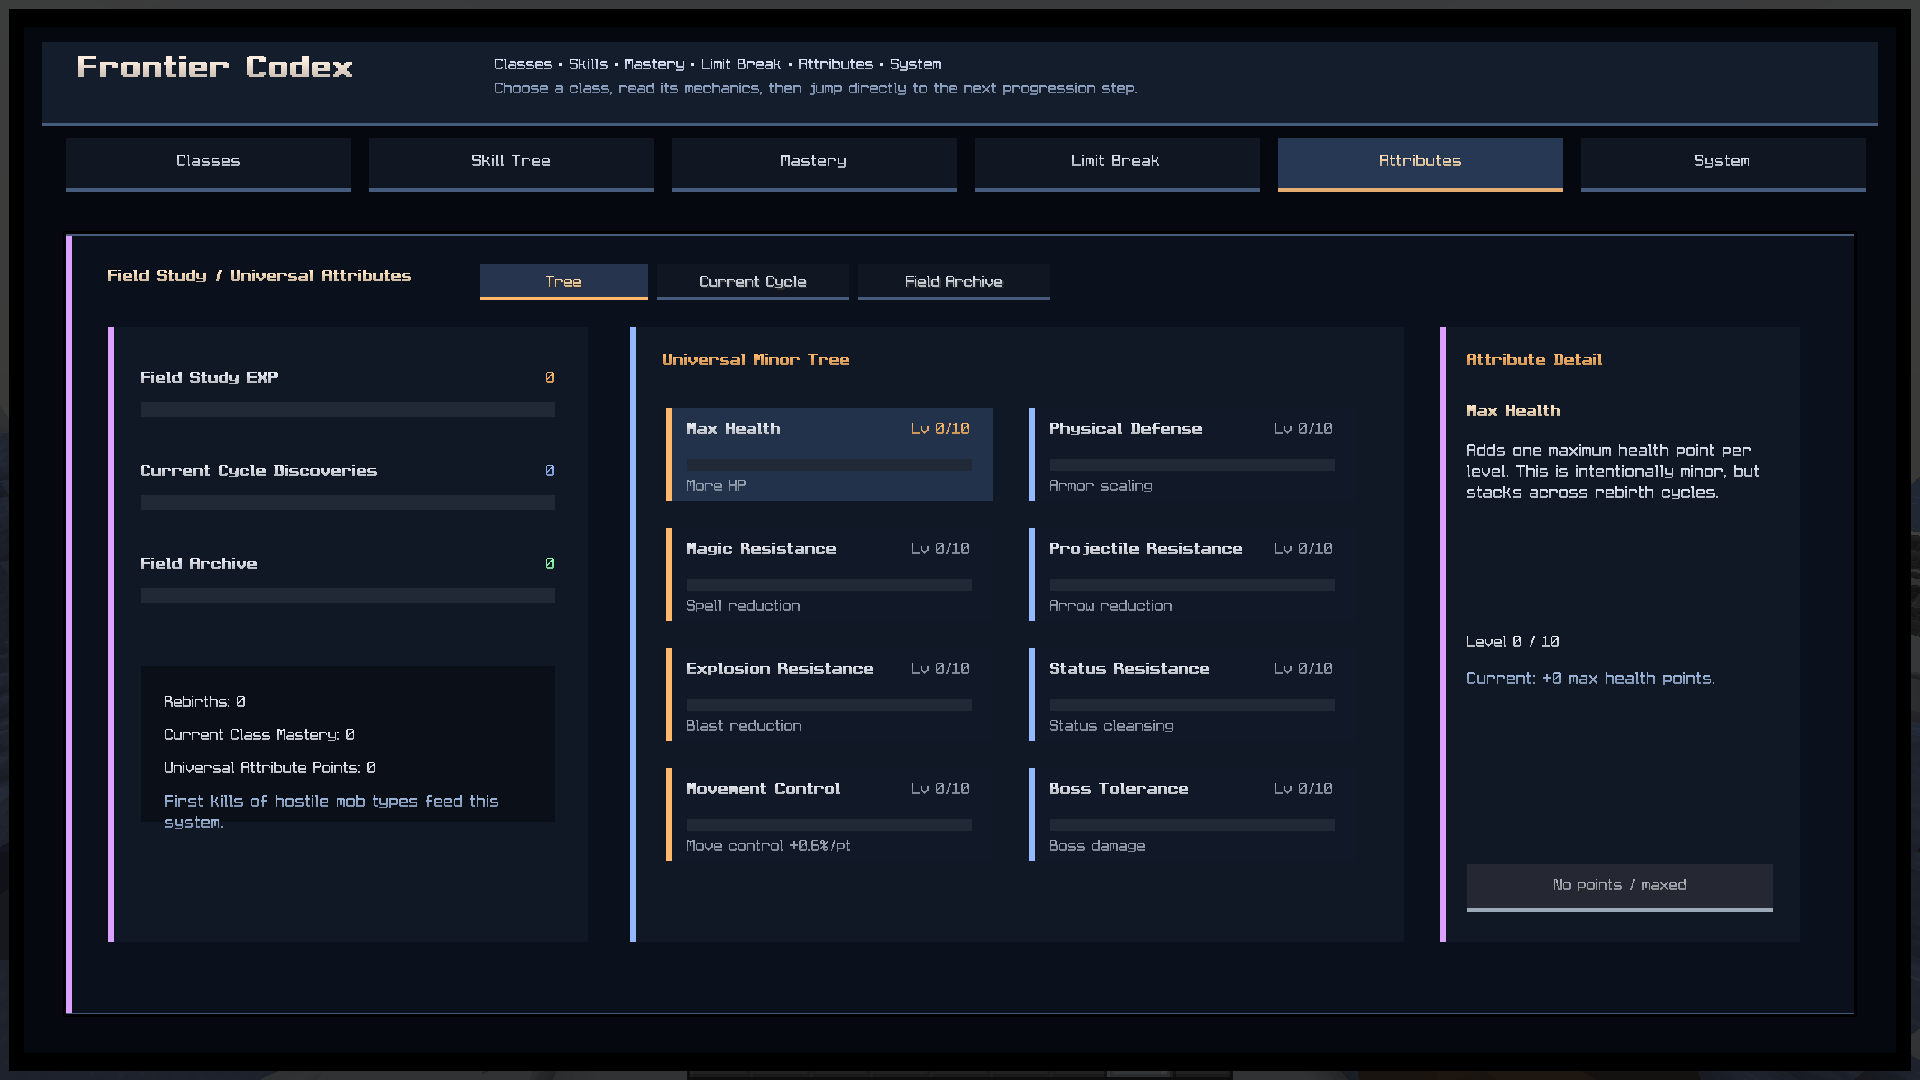Switch to the Skill Tree tab
The width and height of the screenshot is (1920, 1080).
tap(511, 164)
